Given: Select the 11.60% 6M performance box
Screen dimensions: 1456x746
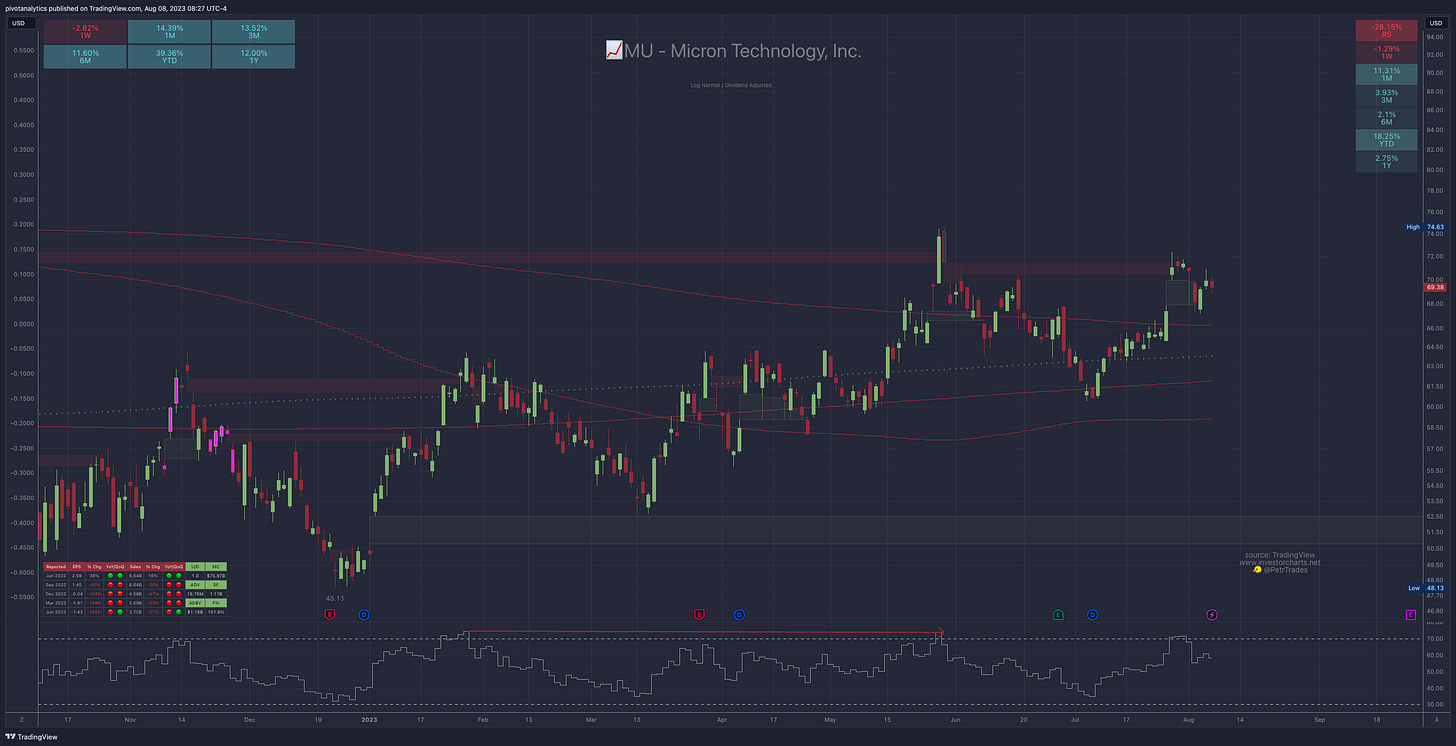Looking at the screenshot, I should pos(84,58).
